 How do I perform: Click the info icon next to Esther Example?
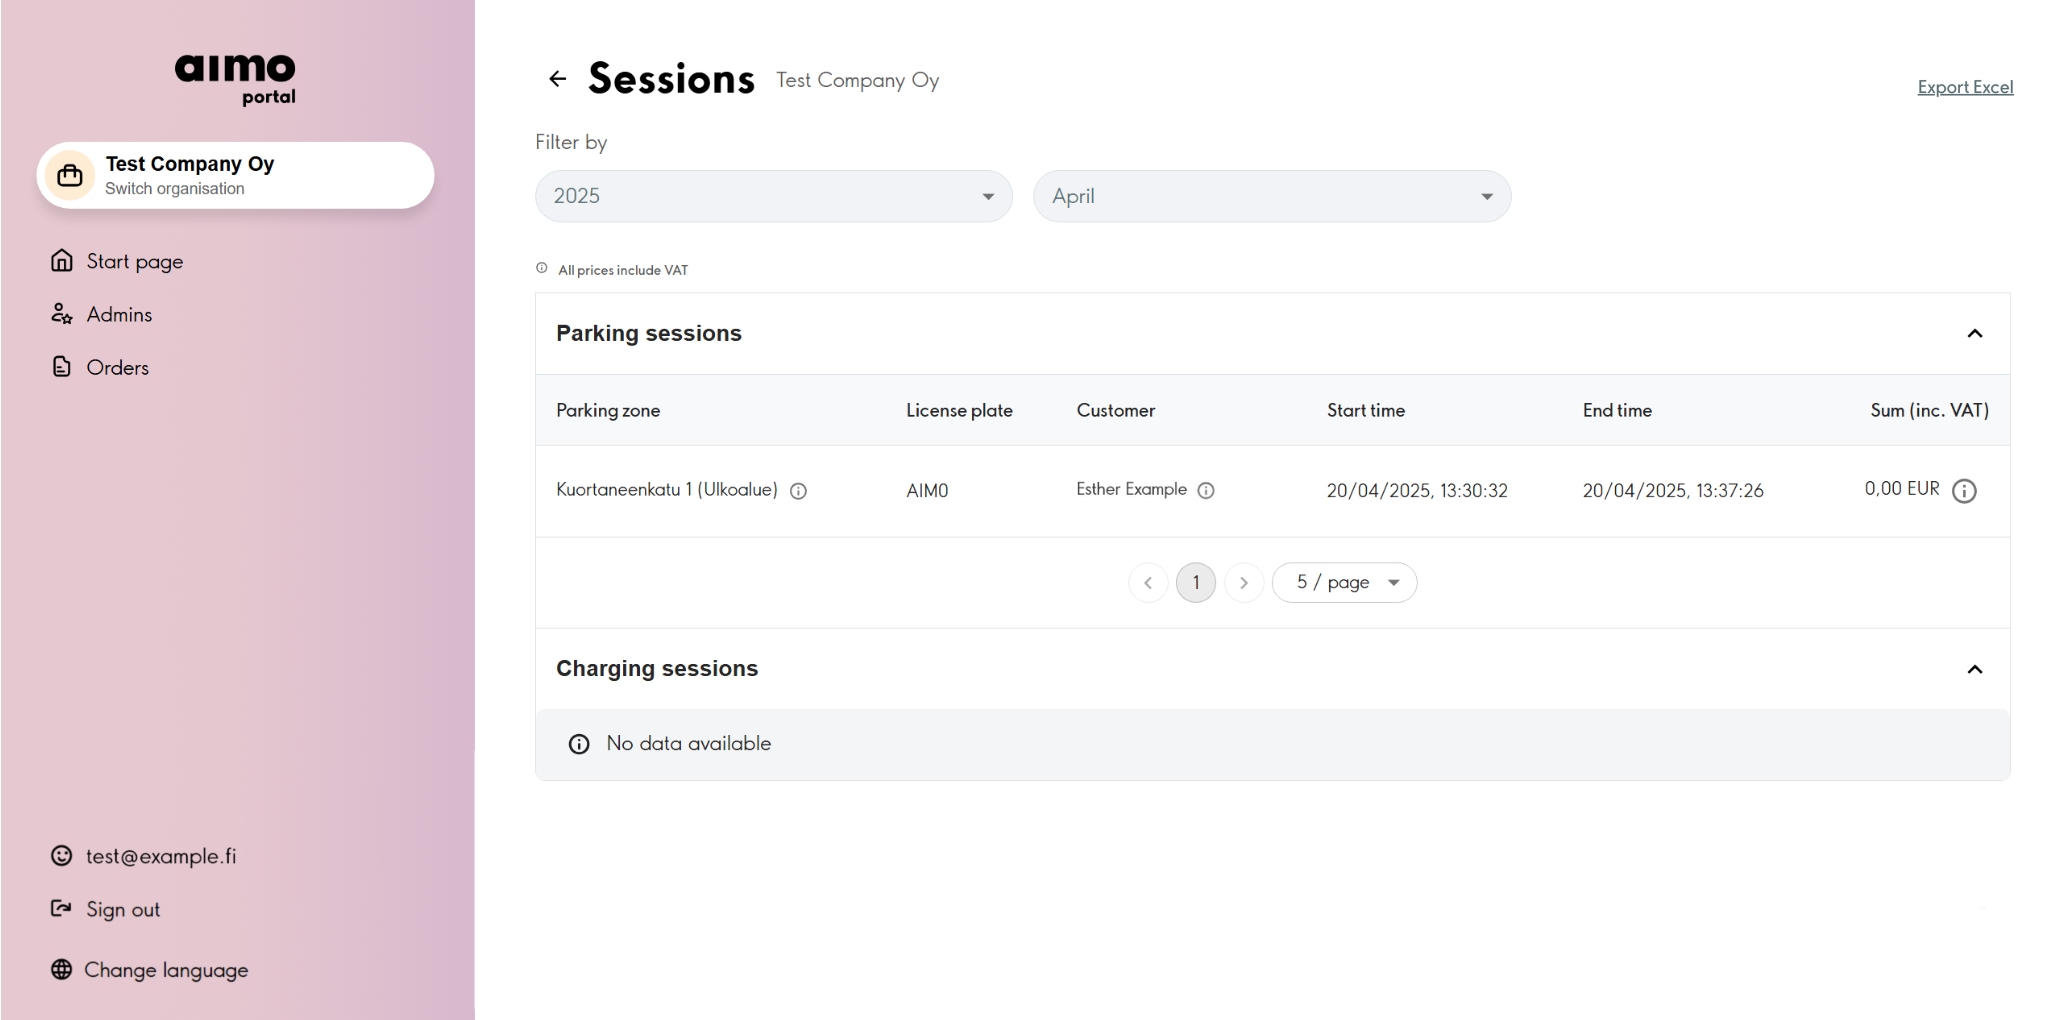click(1206, 490)
